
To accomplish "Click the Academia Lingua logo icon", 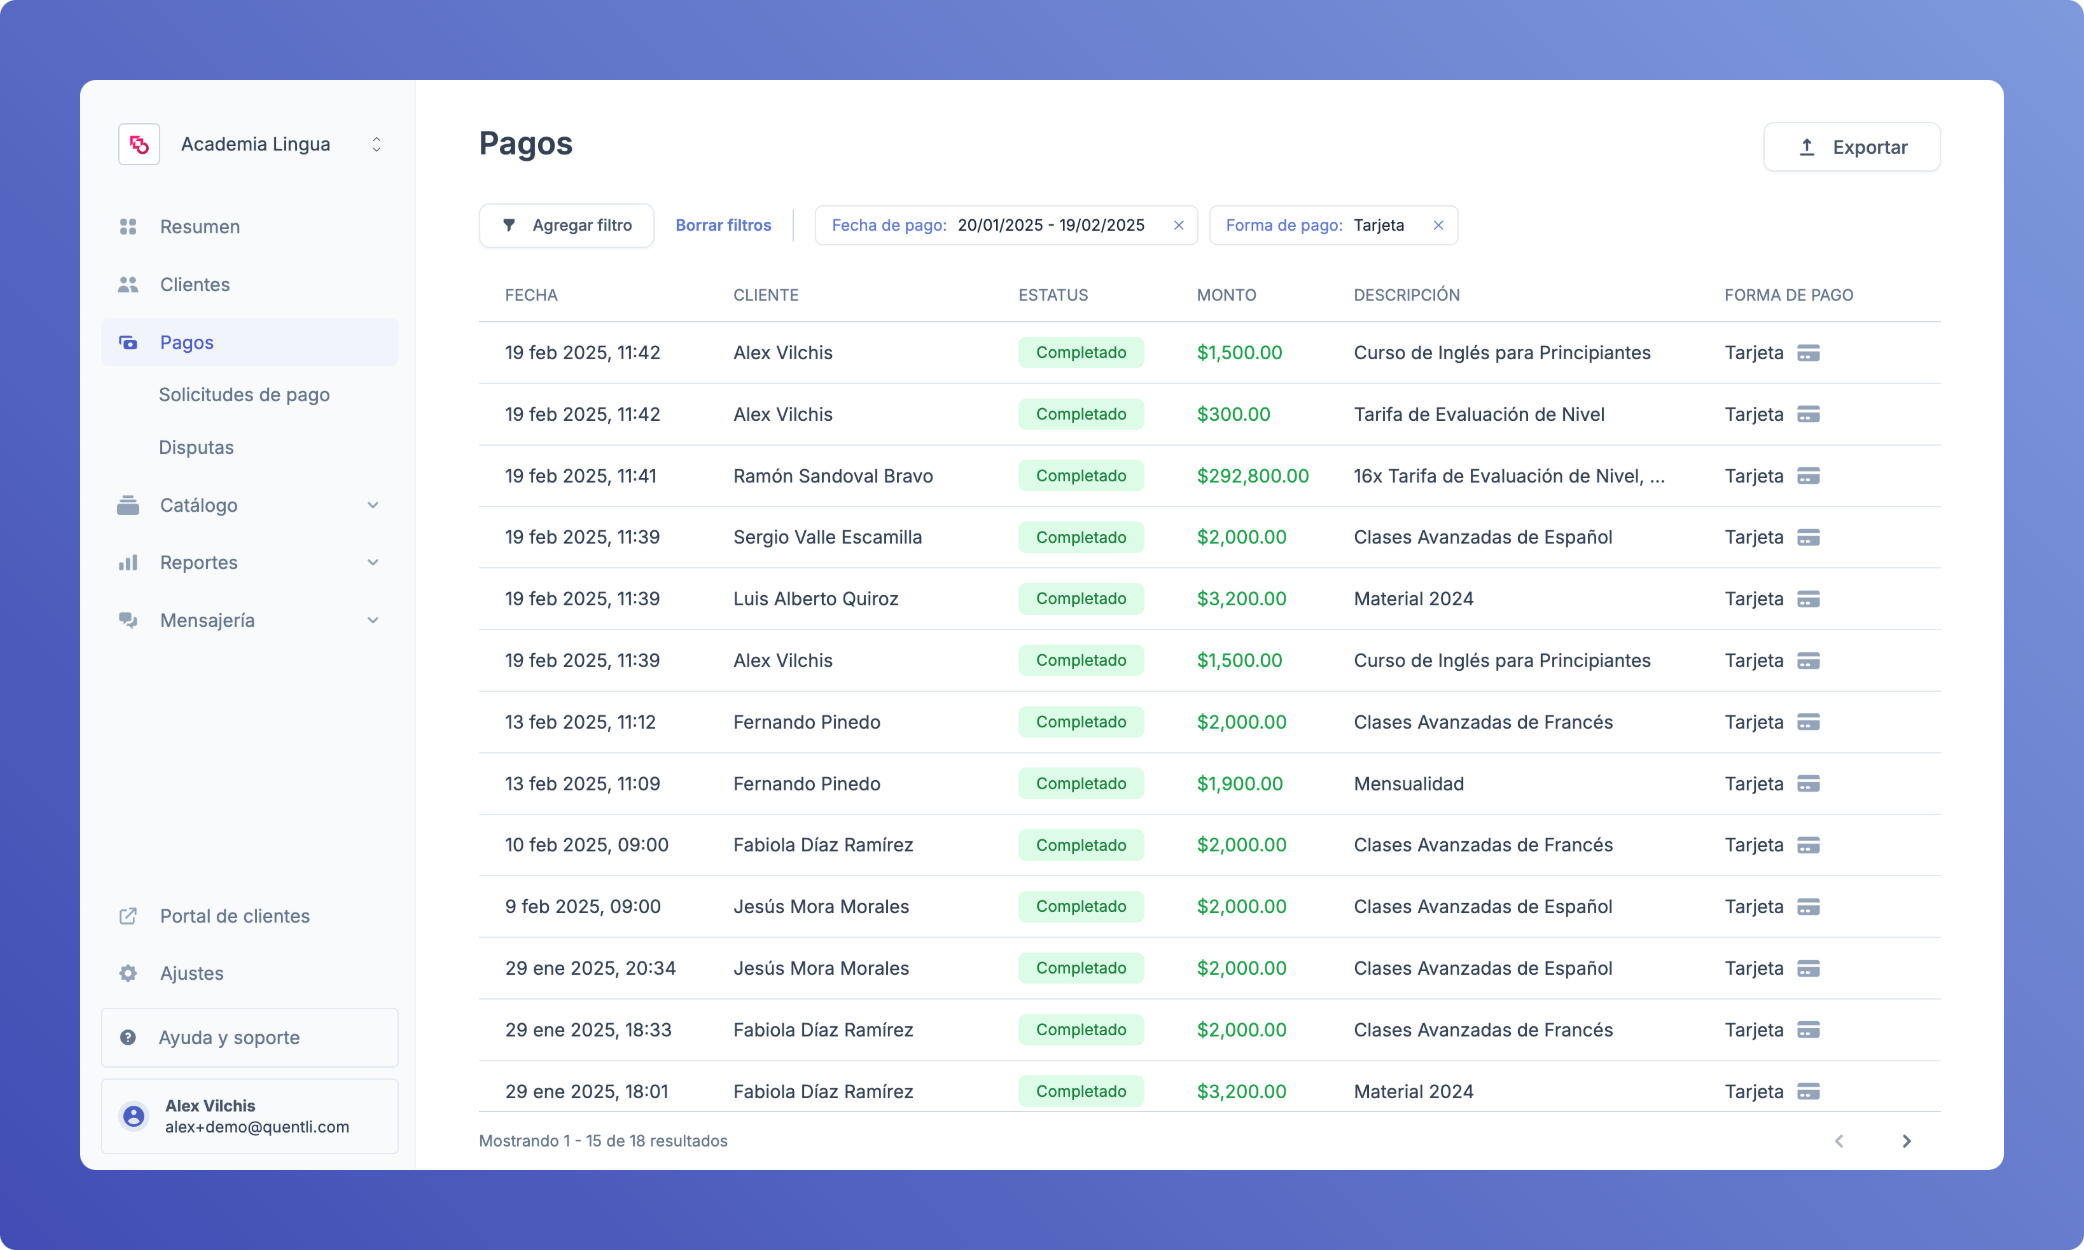I will tap(139, 145).
